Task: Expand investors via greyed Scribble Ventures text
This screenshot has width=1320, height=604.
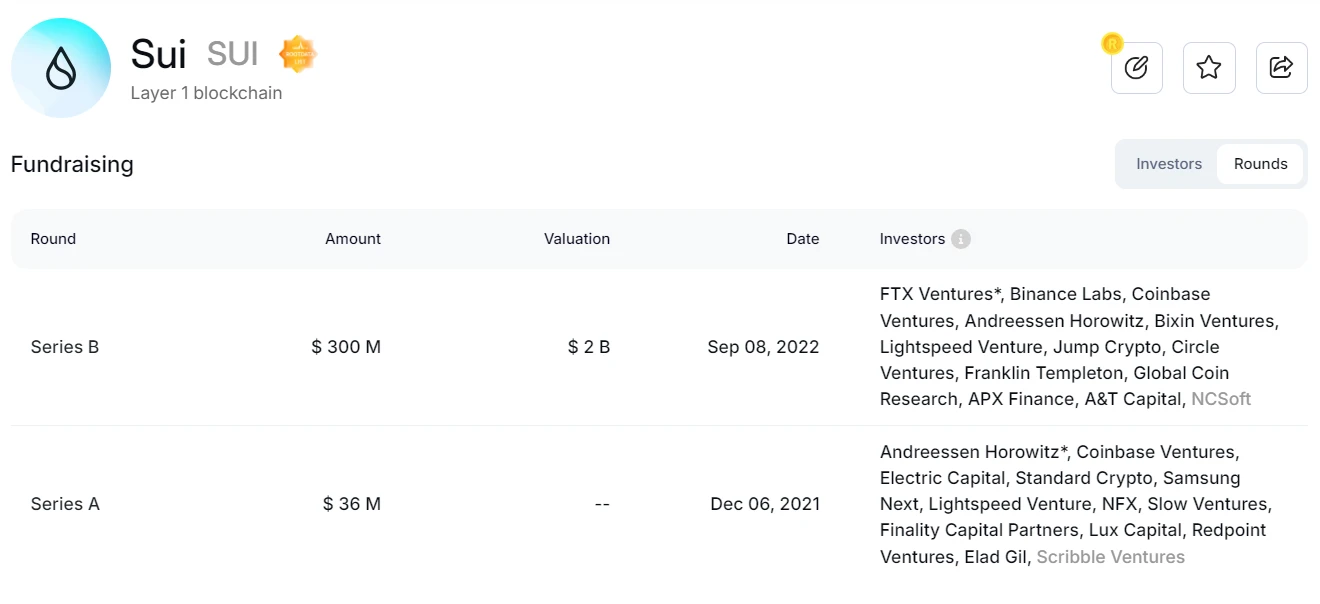Action: [x=1110, y=557]
